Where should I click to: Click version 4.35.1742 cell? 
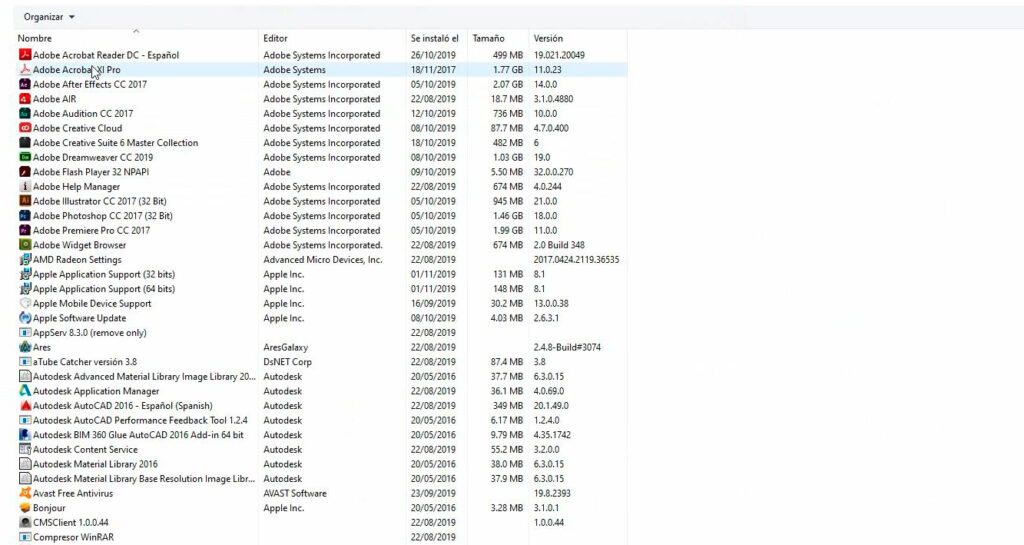[x=552, y=435]
